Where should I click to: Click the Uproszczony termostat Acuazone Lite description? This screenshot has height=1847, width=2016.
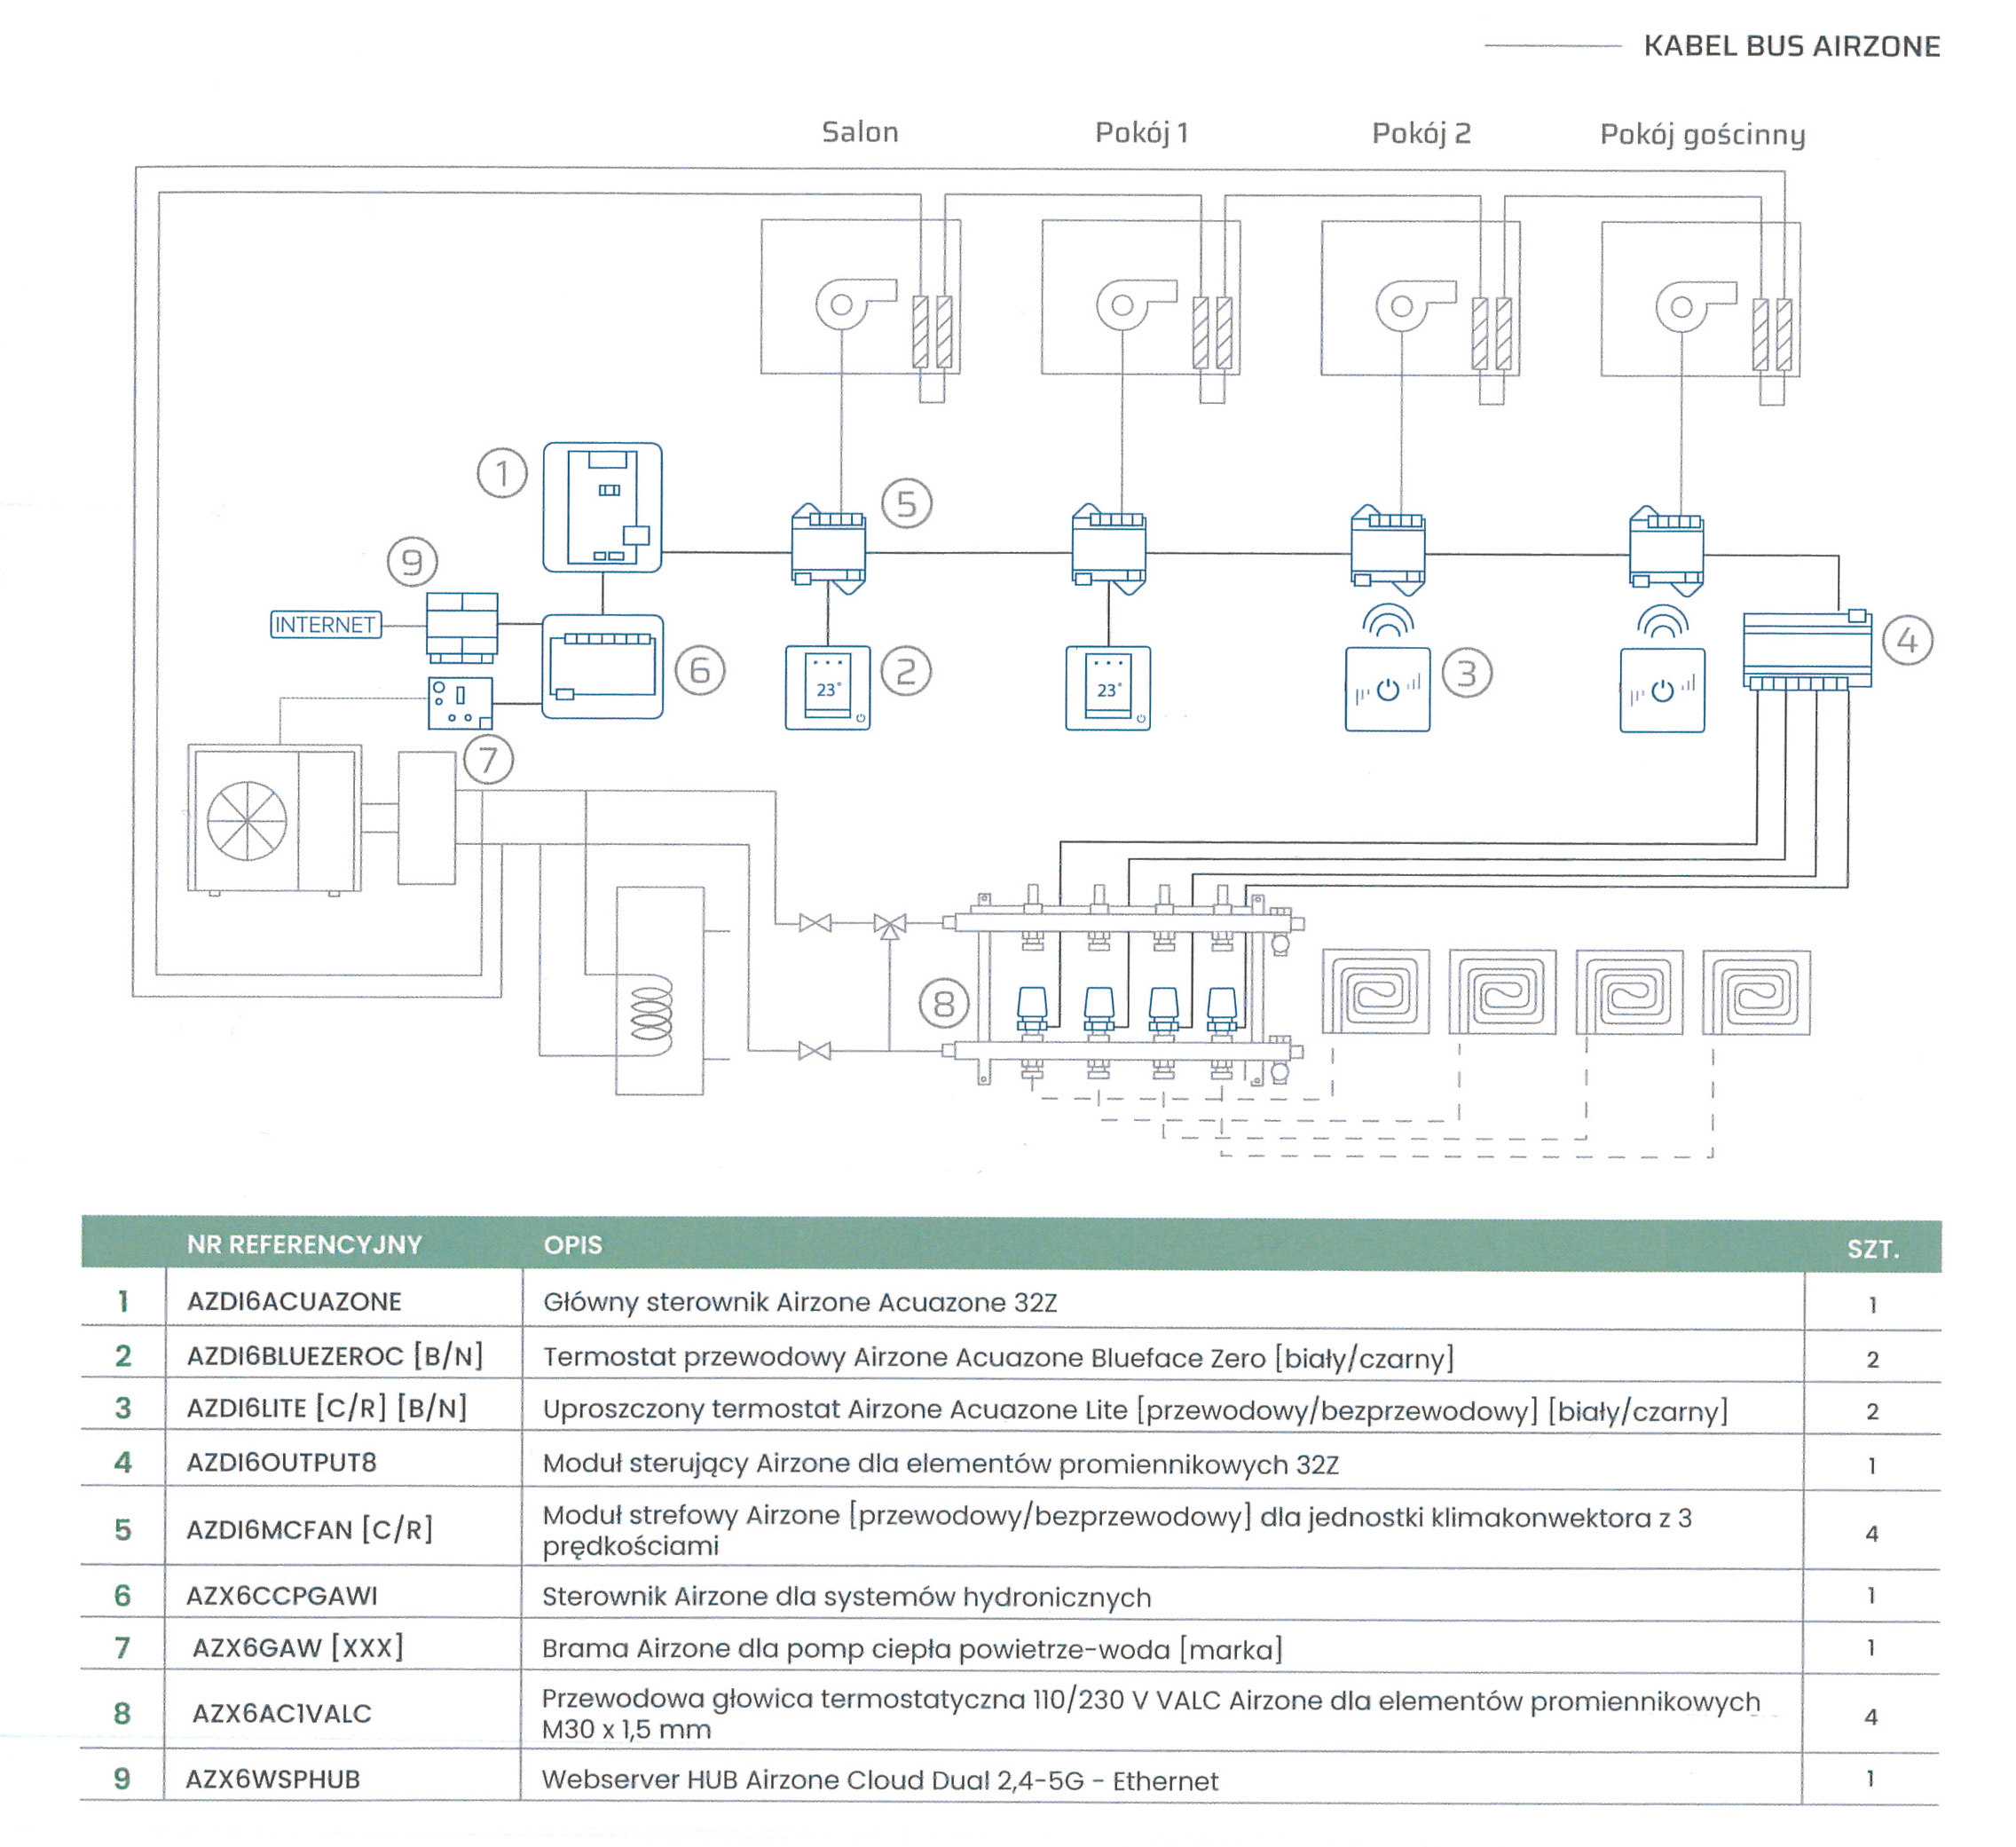pyautogui.click(x=1135, y=1410)
